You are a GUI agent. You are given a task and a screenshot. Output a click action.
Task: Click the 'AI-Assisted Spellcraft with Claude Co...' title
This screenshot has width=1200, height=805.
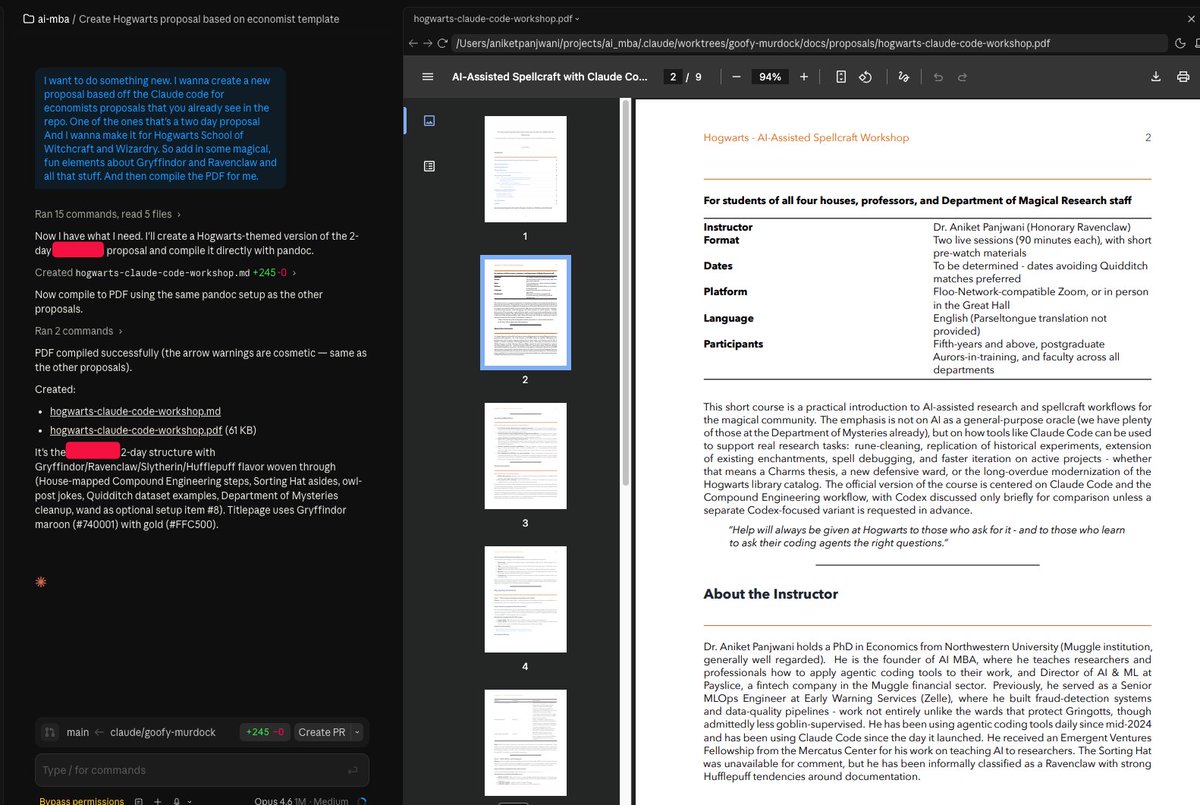[549, 77]
